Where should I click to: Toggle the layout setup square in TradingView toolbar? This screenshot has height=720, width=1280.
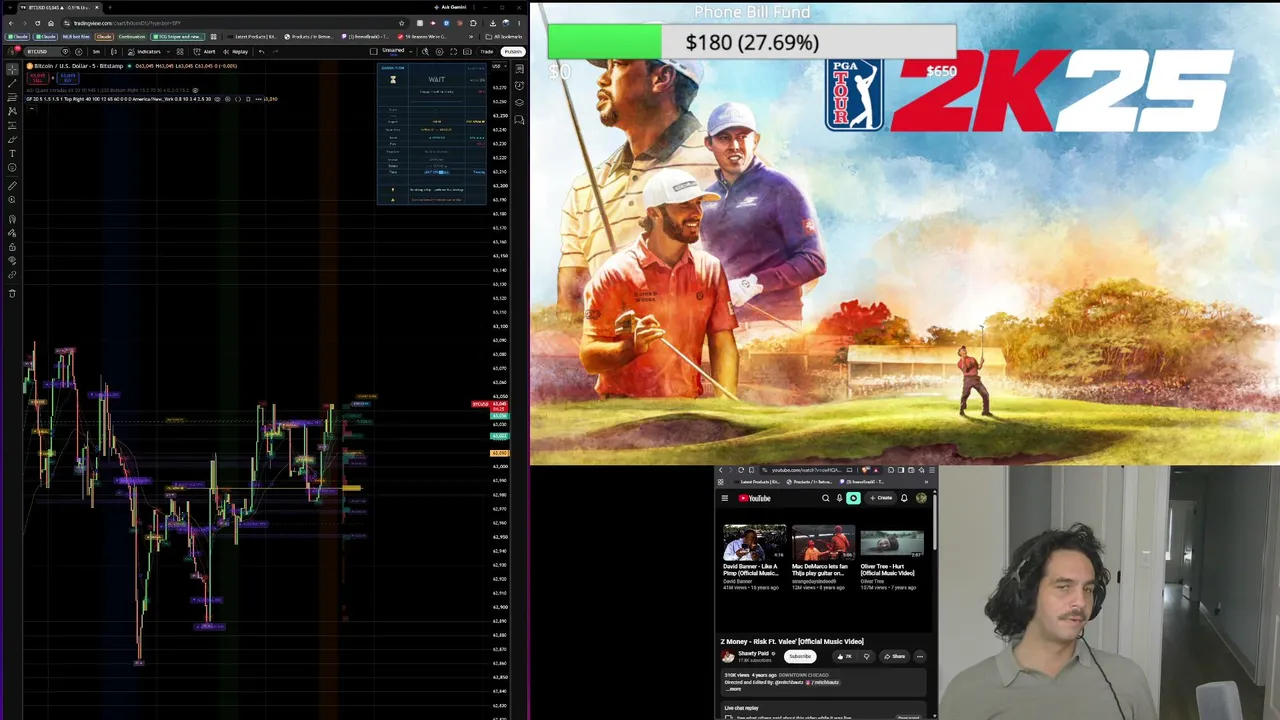click(x=374, y=51)
